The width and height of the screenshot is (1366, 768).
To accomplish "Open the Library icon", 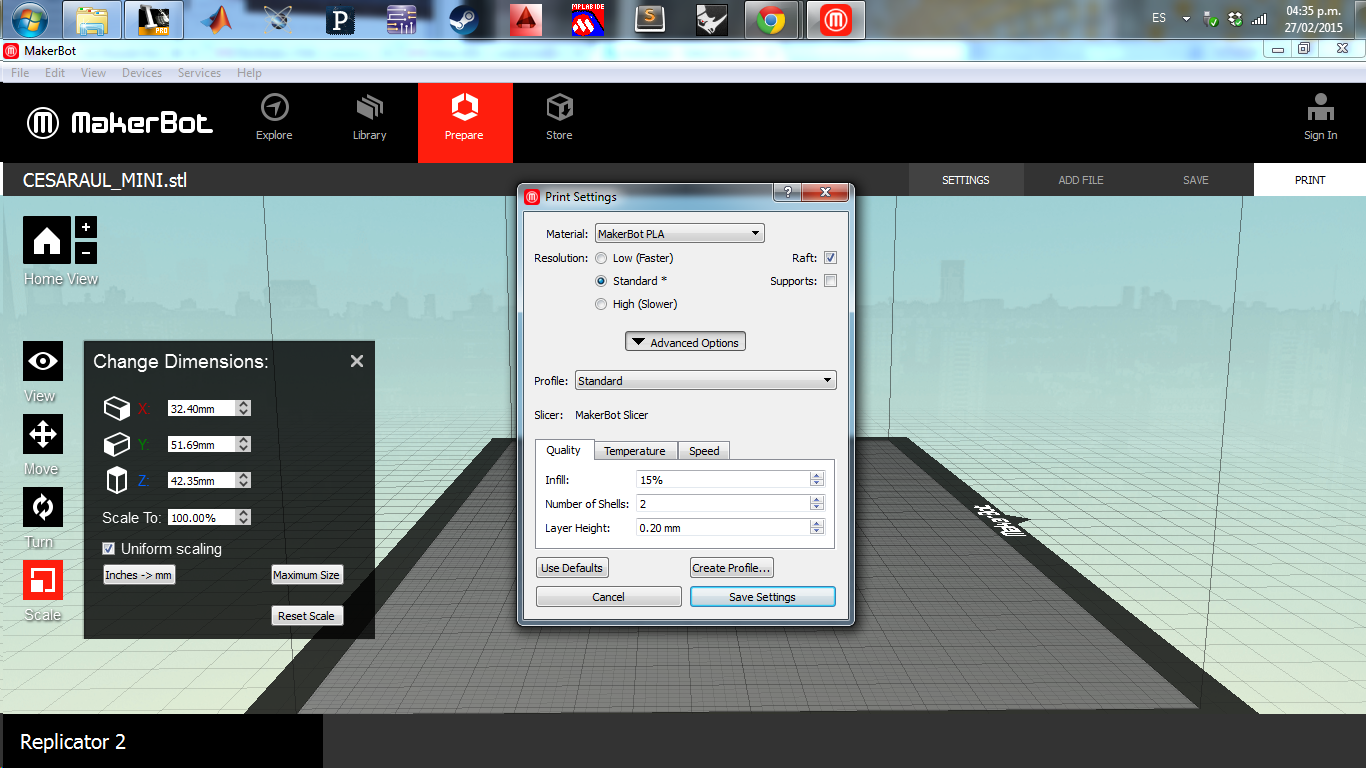I will coord(369,107).
